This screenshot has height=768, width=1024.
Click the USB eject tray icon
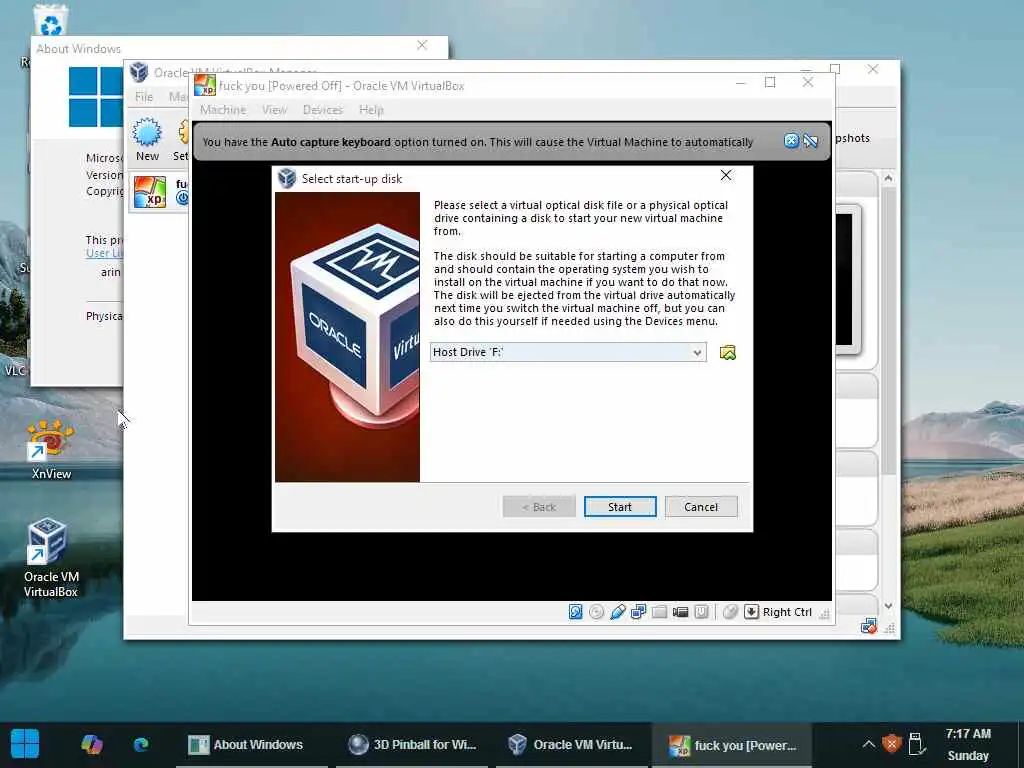click(x=916, y=744)
